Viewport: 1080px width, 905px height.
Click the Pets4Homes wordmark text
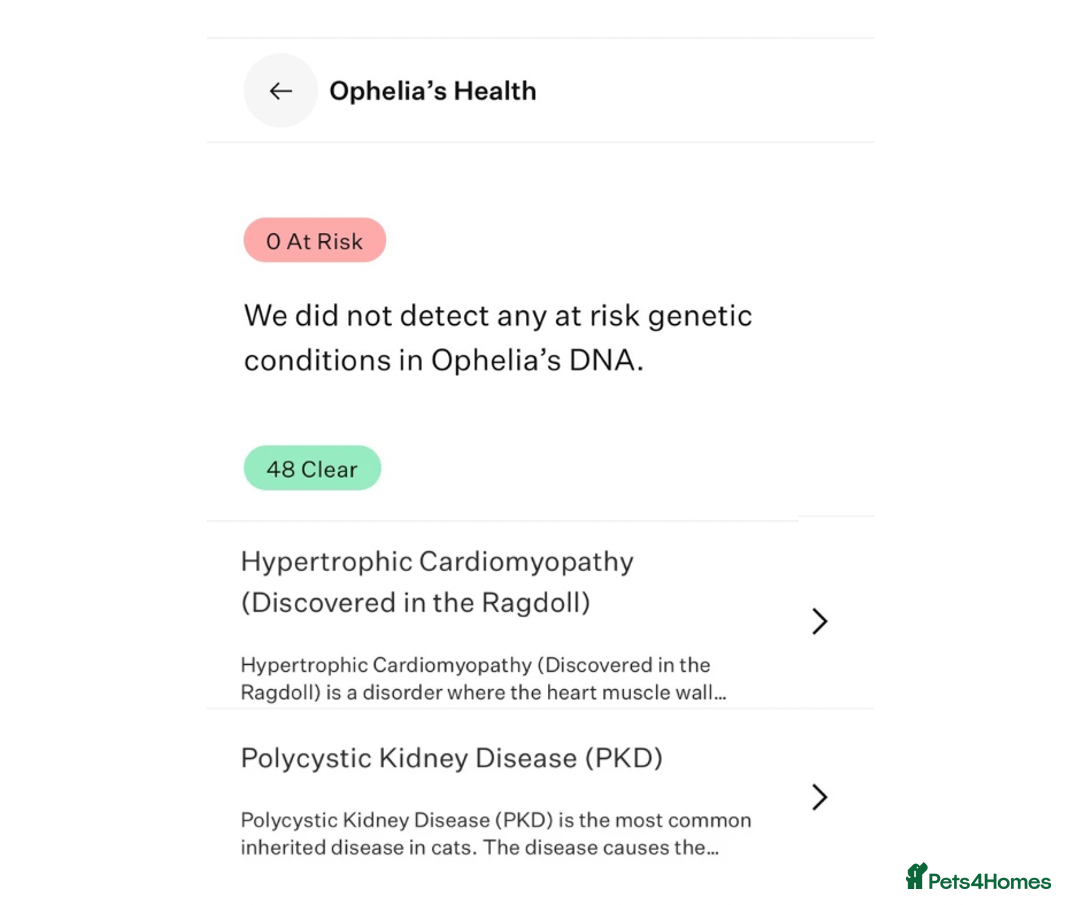pyautogui.click(x=989, y=881)
